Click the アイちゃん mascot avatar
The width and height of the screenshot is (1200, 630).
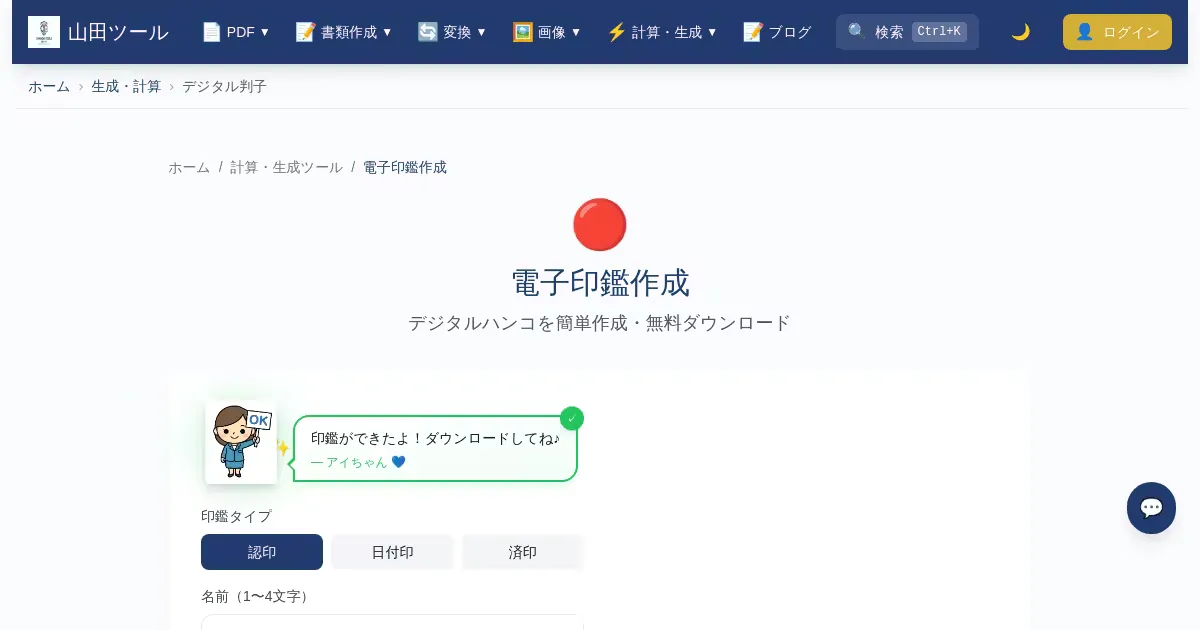click(x=241, y=442)
